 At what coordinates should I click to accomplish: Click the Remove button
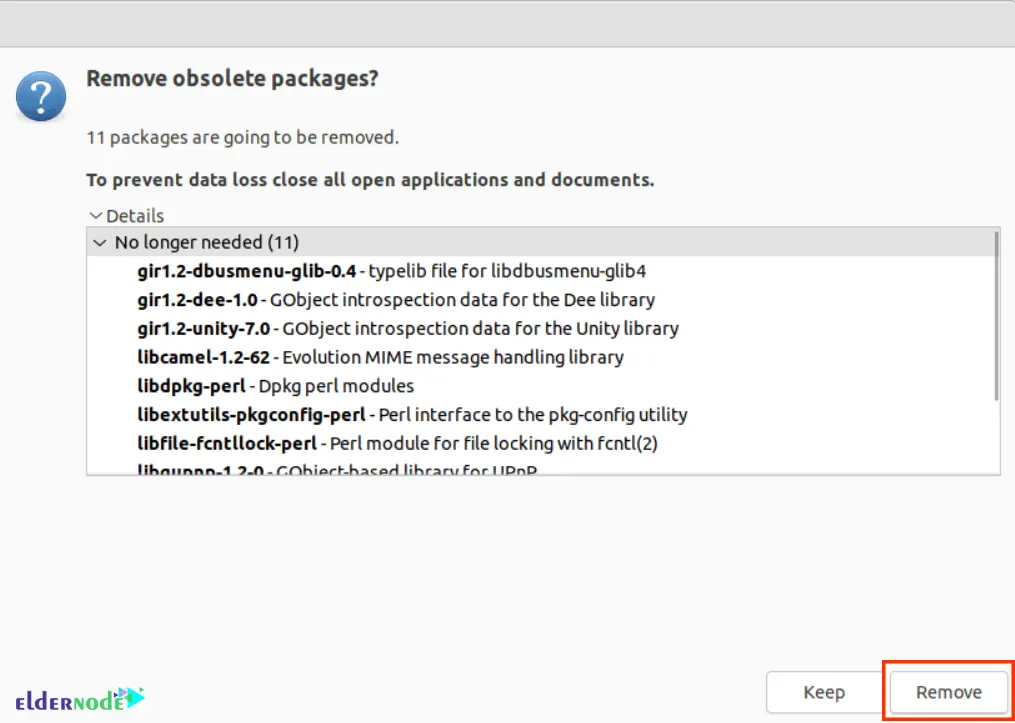pos(947,691)
